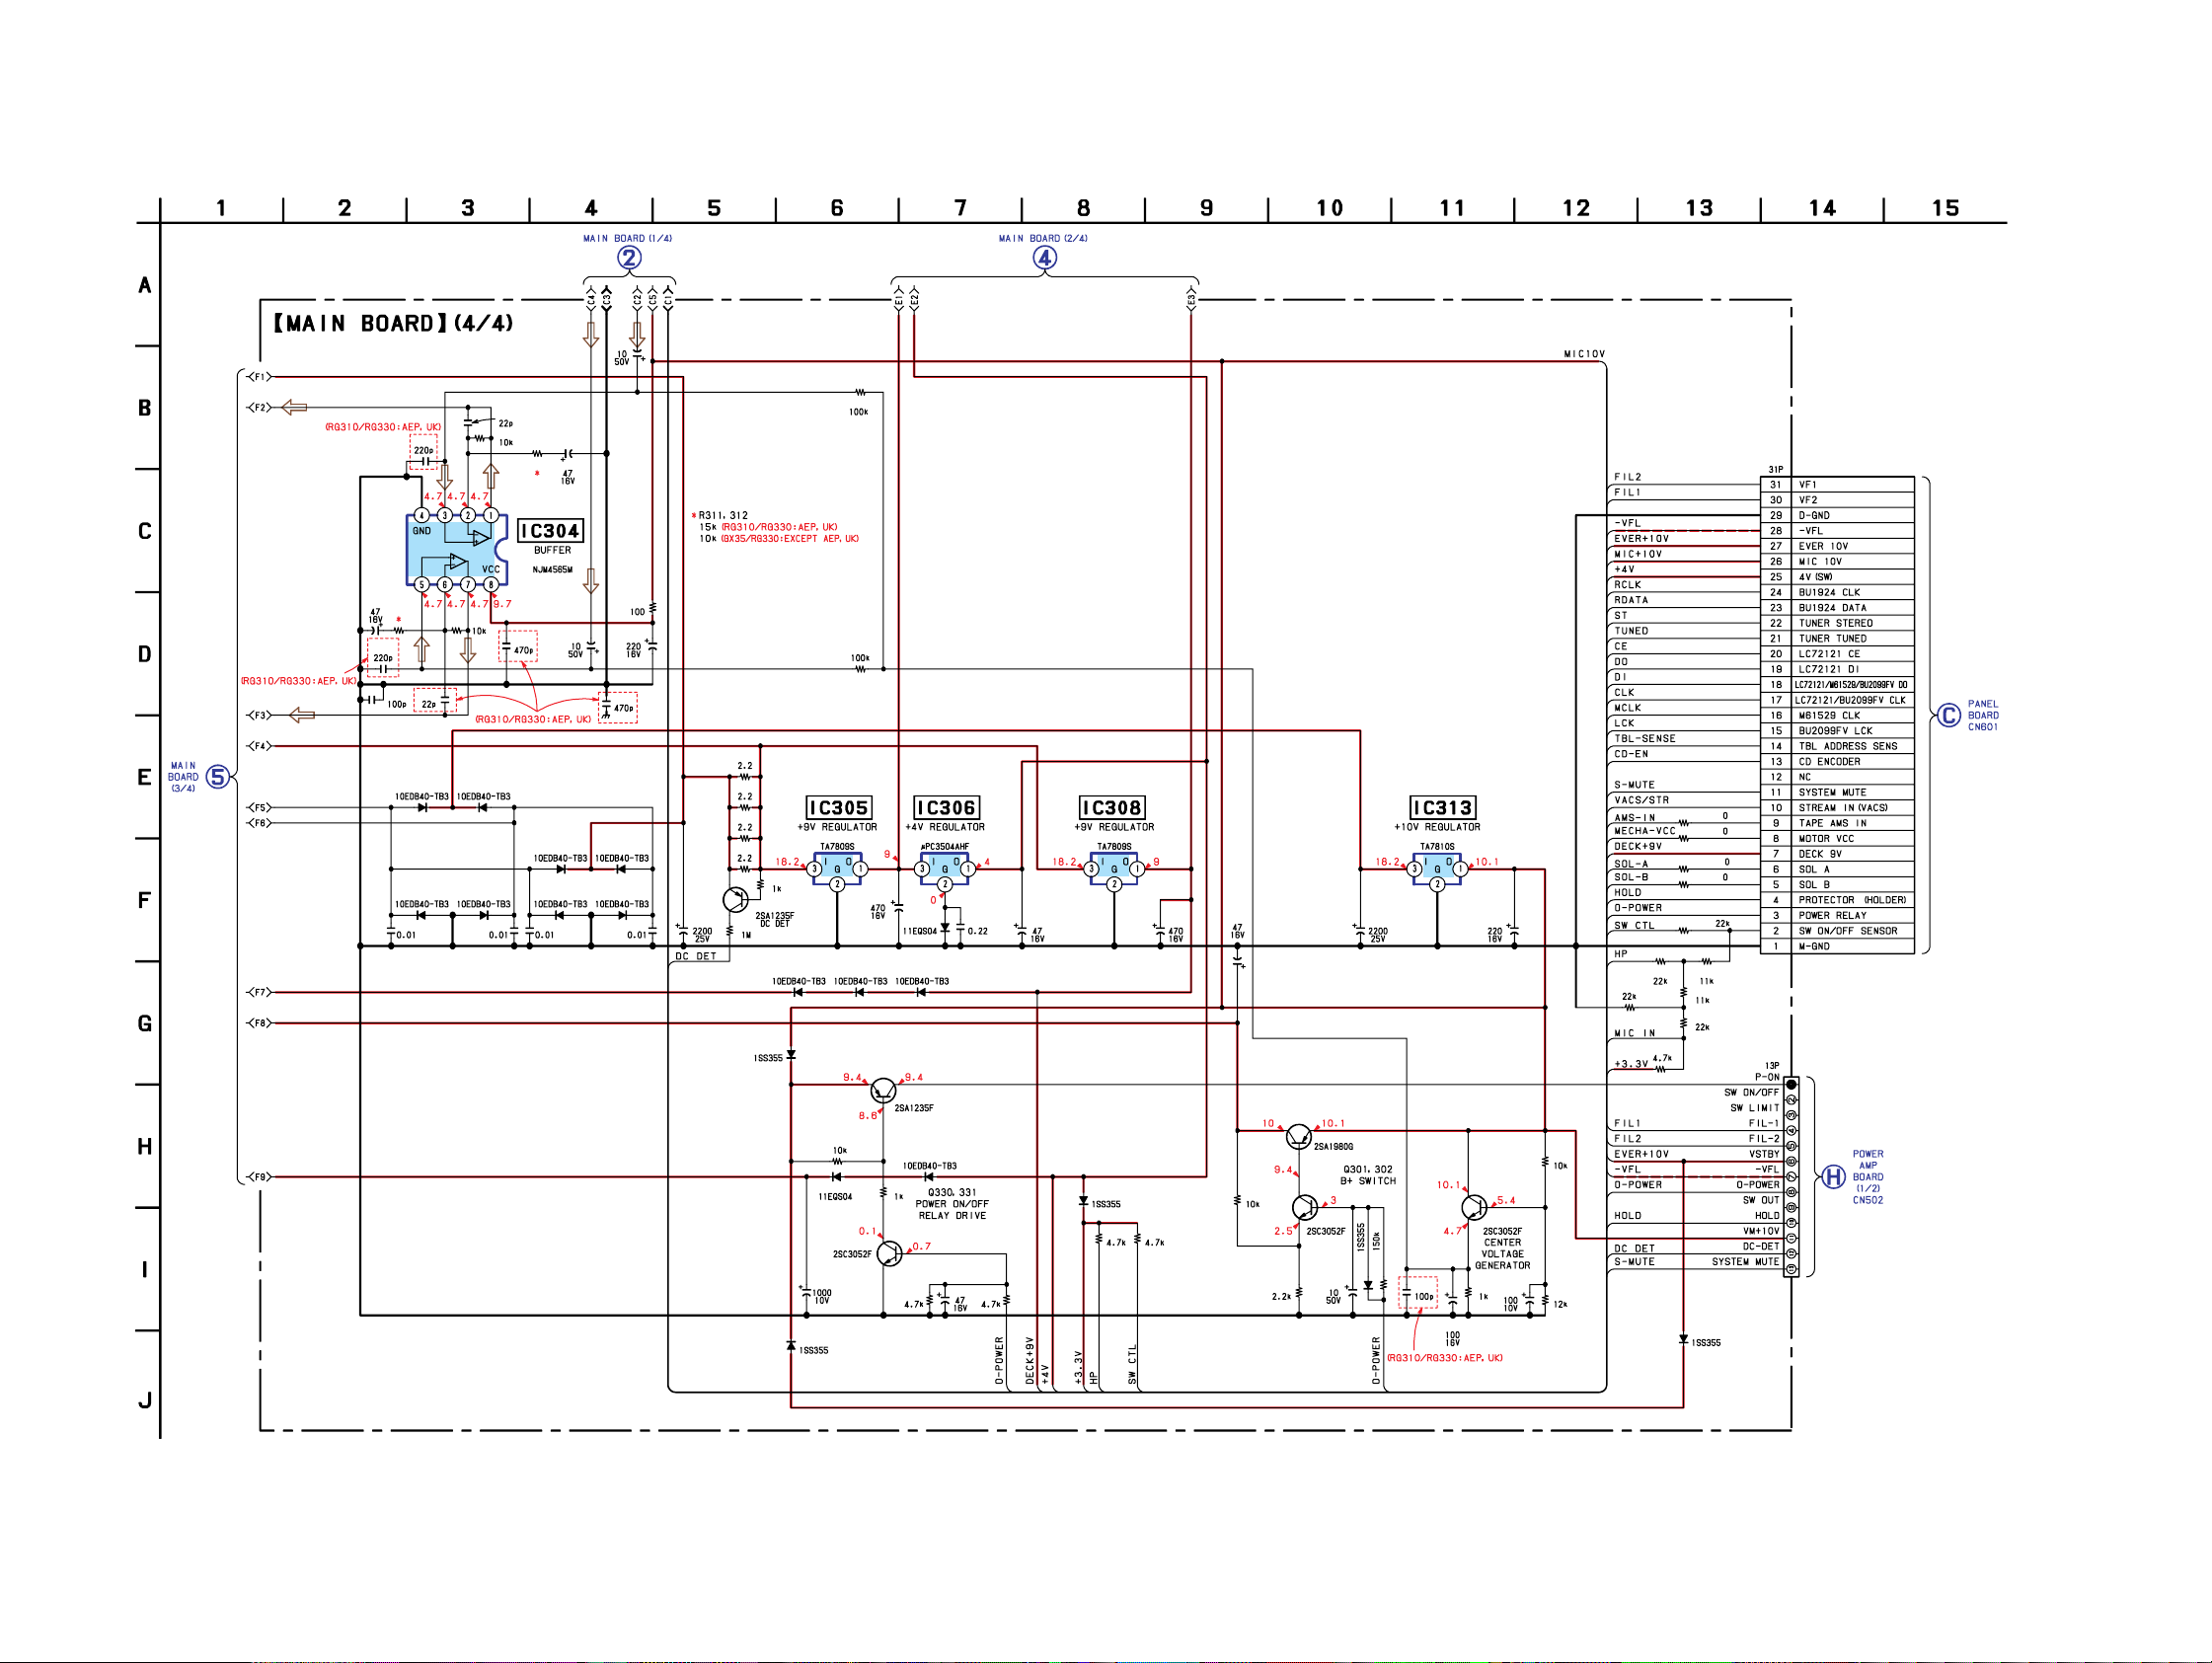Click the circled C Panel Board marker
Screen dimensions: 2212x1663
(1948, 715)
